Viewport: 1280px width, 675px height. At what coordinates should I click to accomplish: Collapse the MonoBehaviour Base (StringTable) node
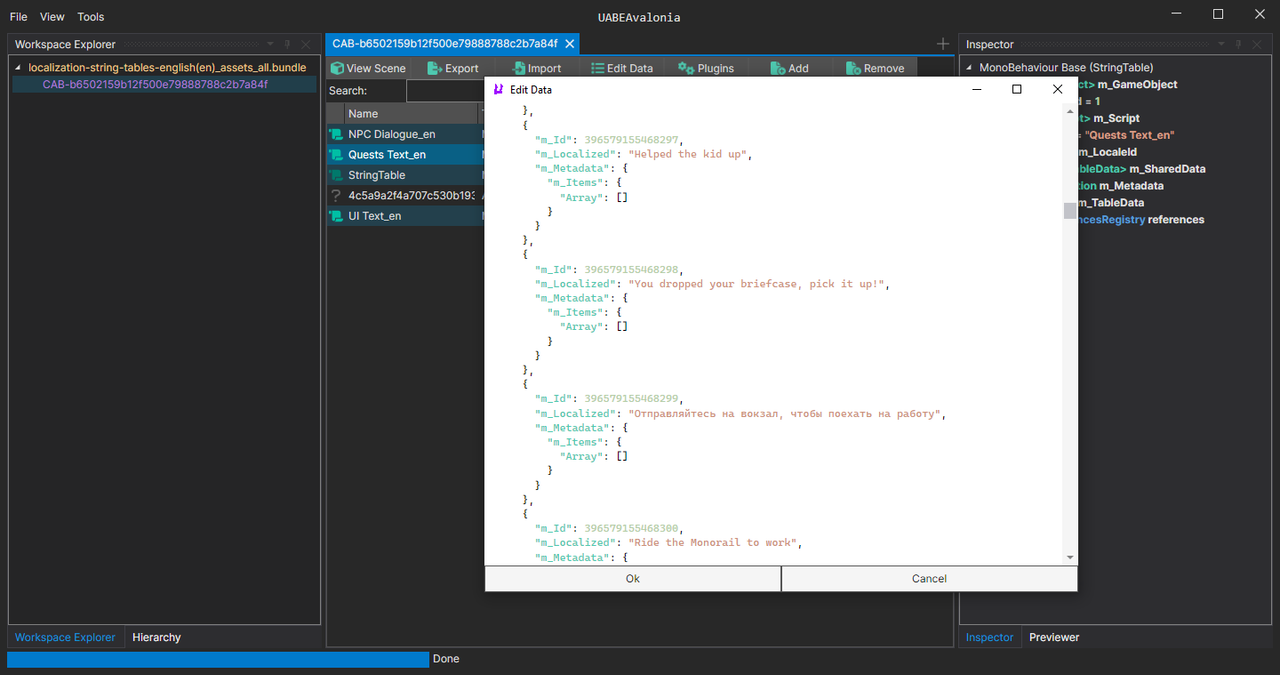(x=969, y=68)
